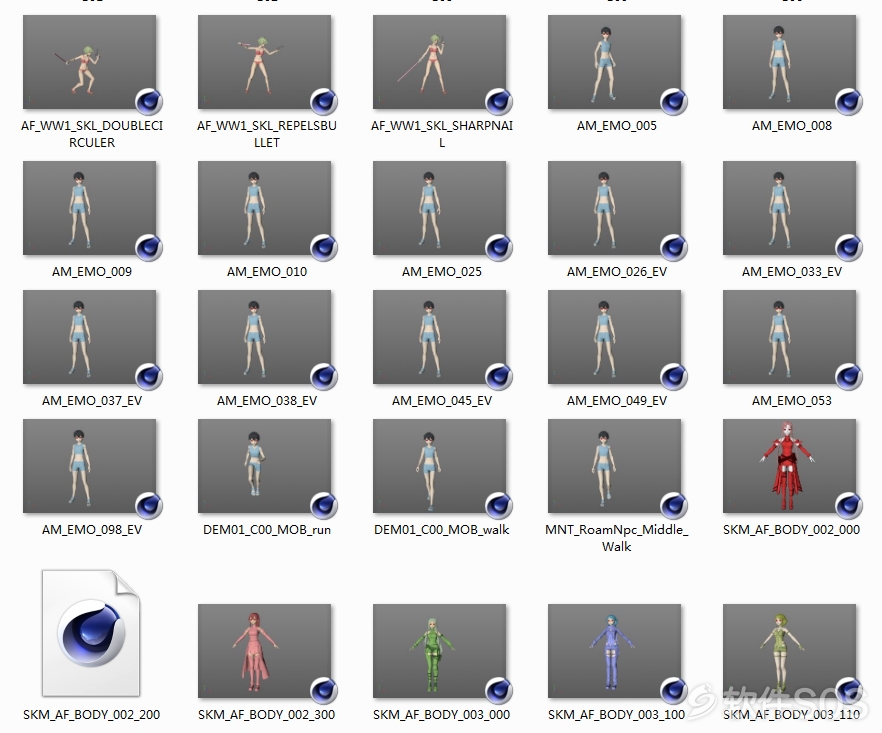
Task: Open the AM_EMO_005 thumbnail
Action: (614, 62)
